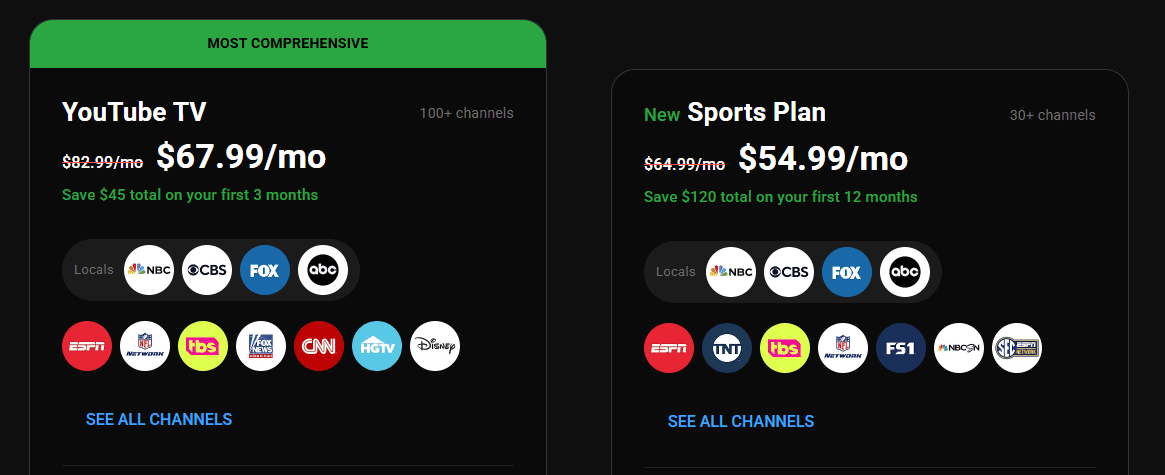Click CBS logo in Sports Plan locals
Screen dimensions: 1165x475
click(788, 272)
